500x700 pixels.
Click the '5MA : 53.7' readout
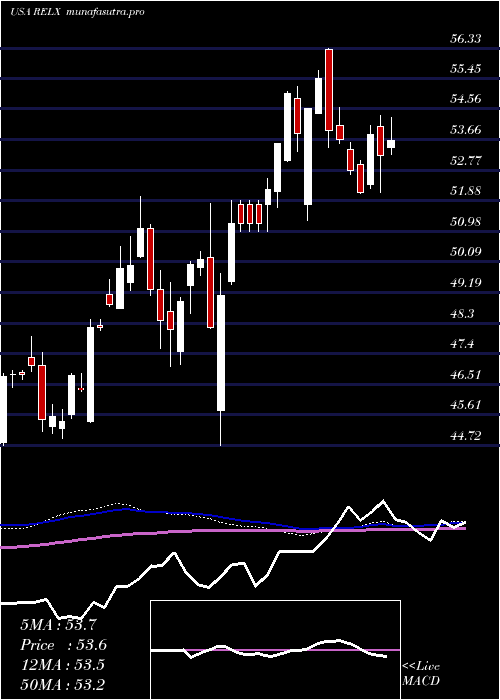point(58,625)
